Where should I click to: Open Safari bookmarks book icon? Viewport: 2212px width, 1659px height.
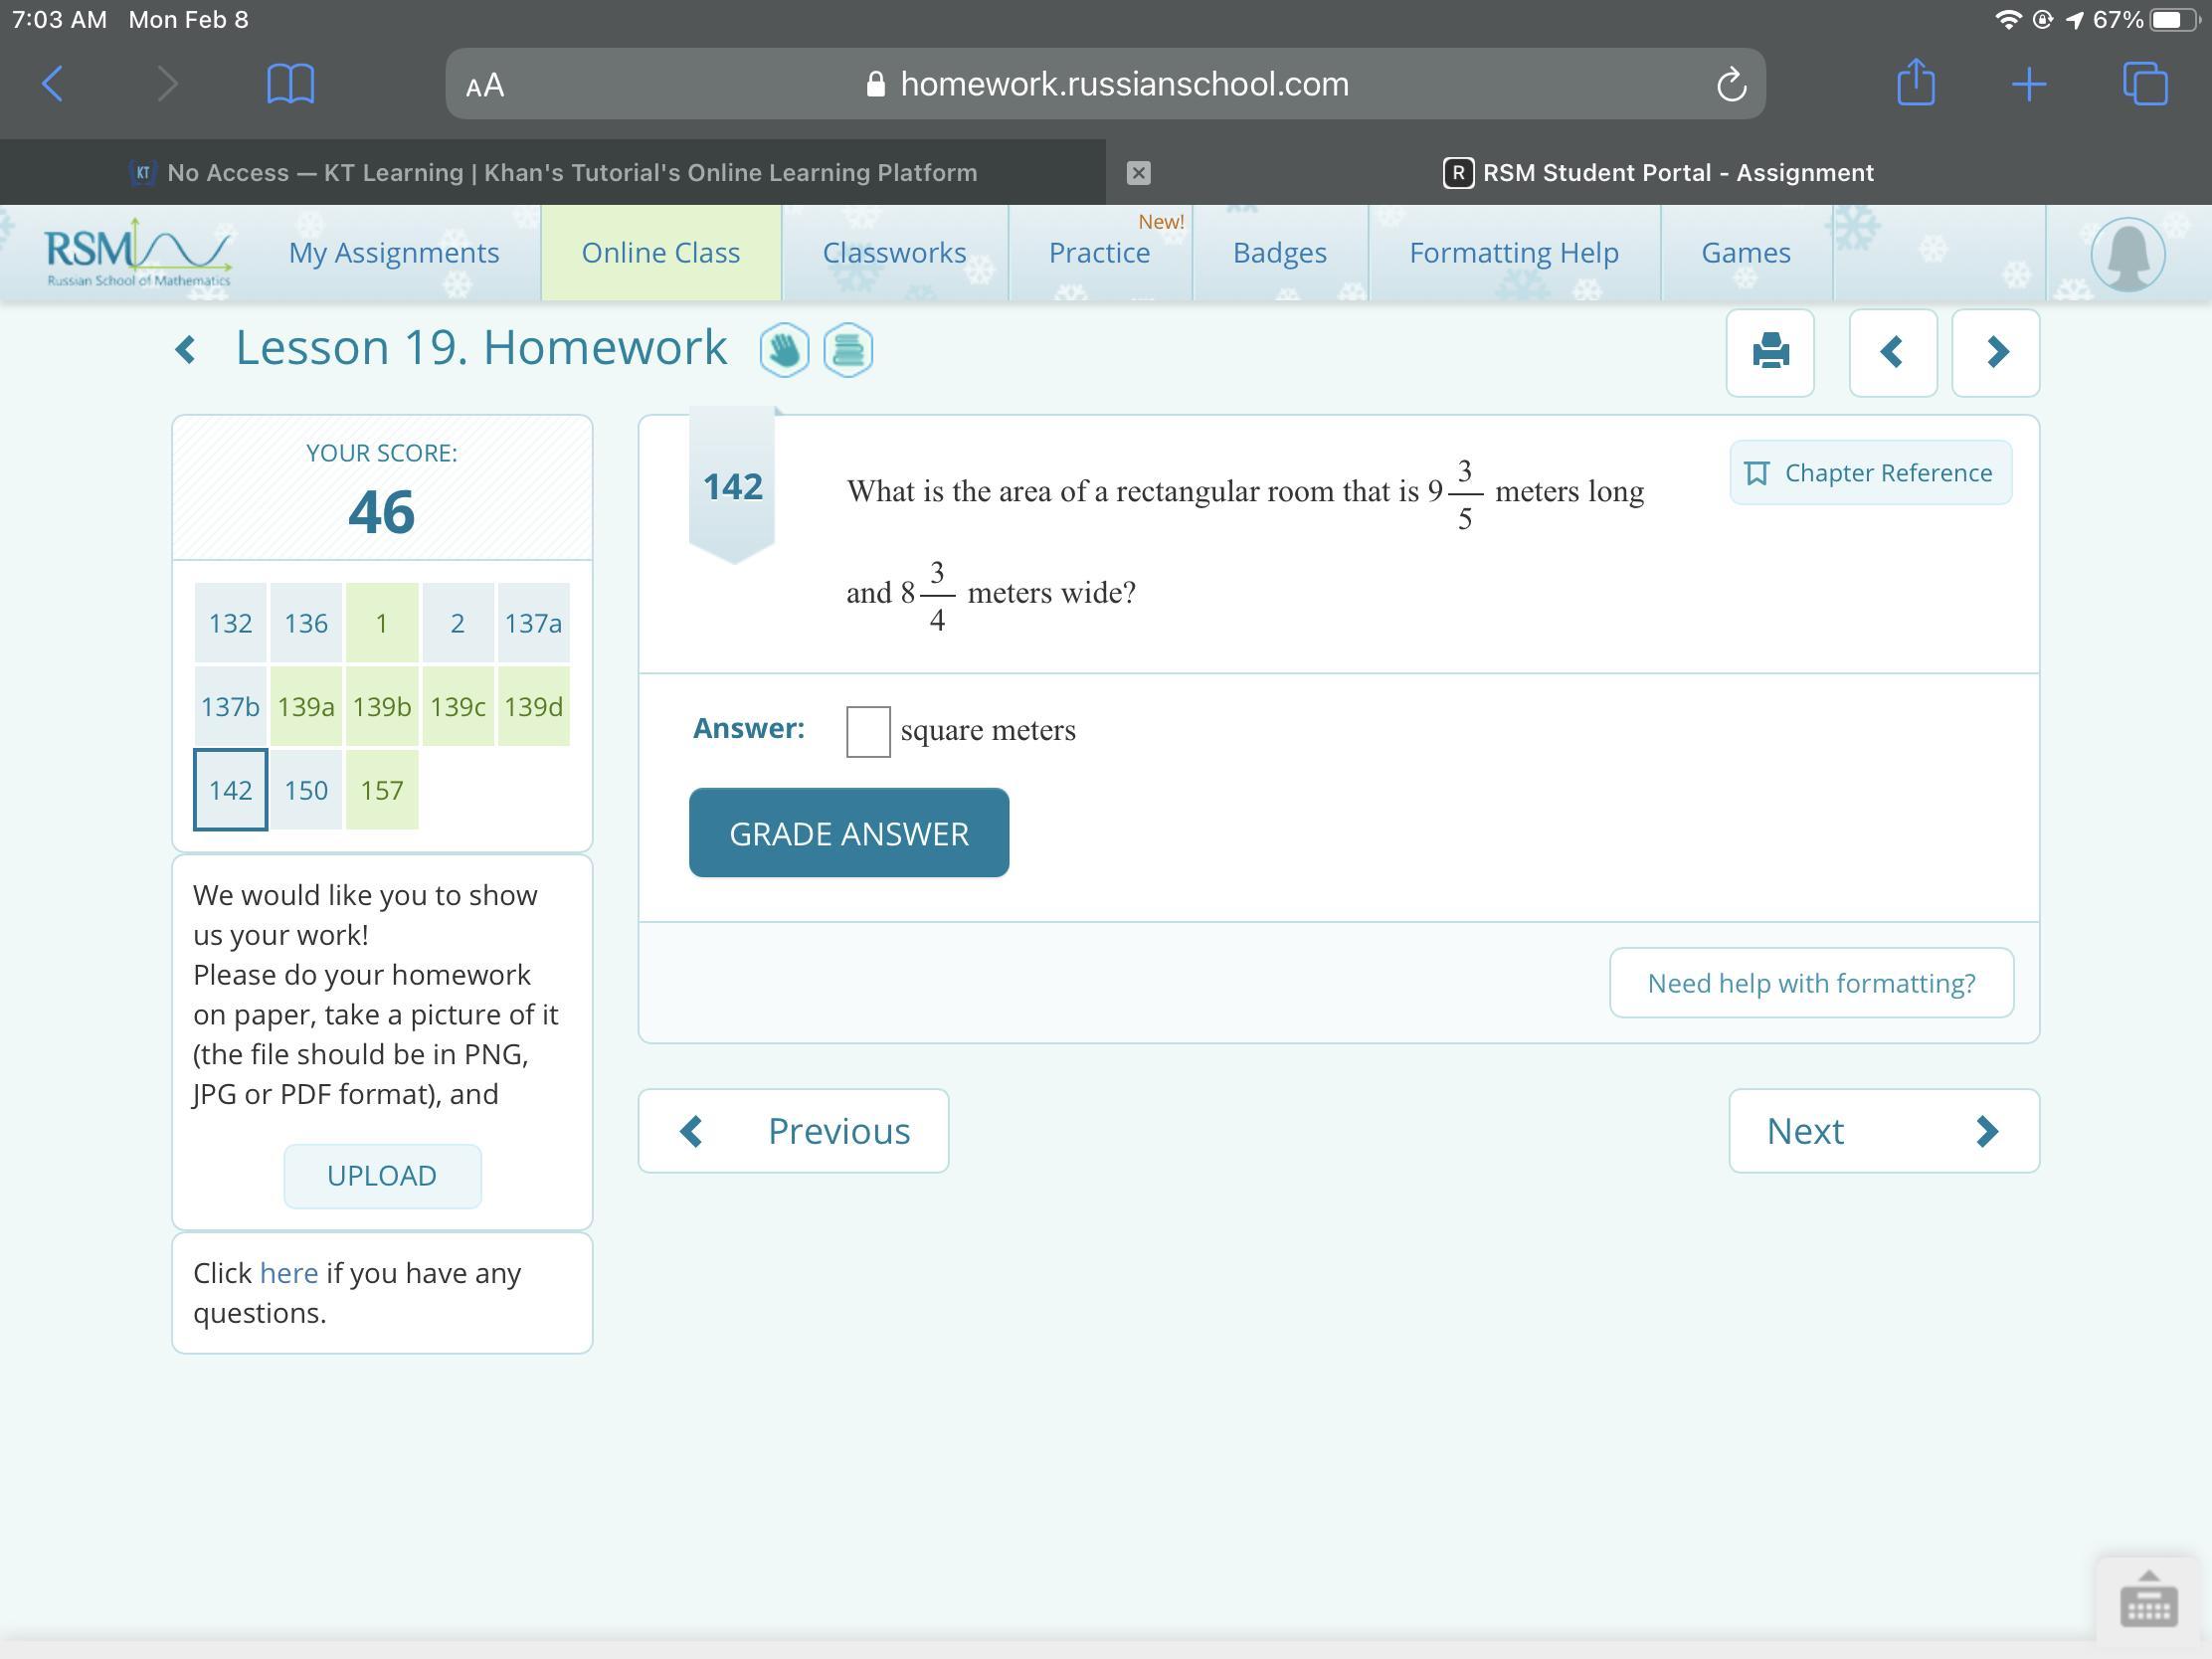[x=290, y=83]
